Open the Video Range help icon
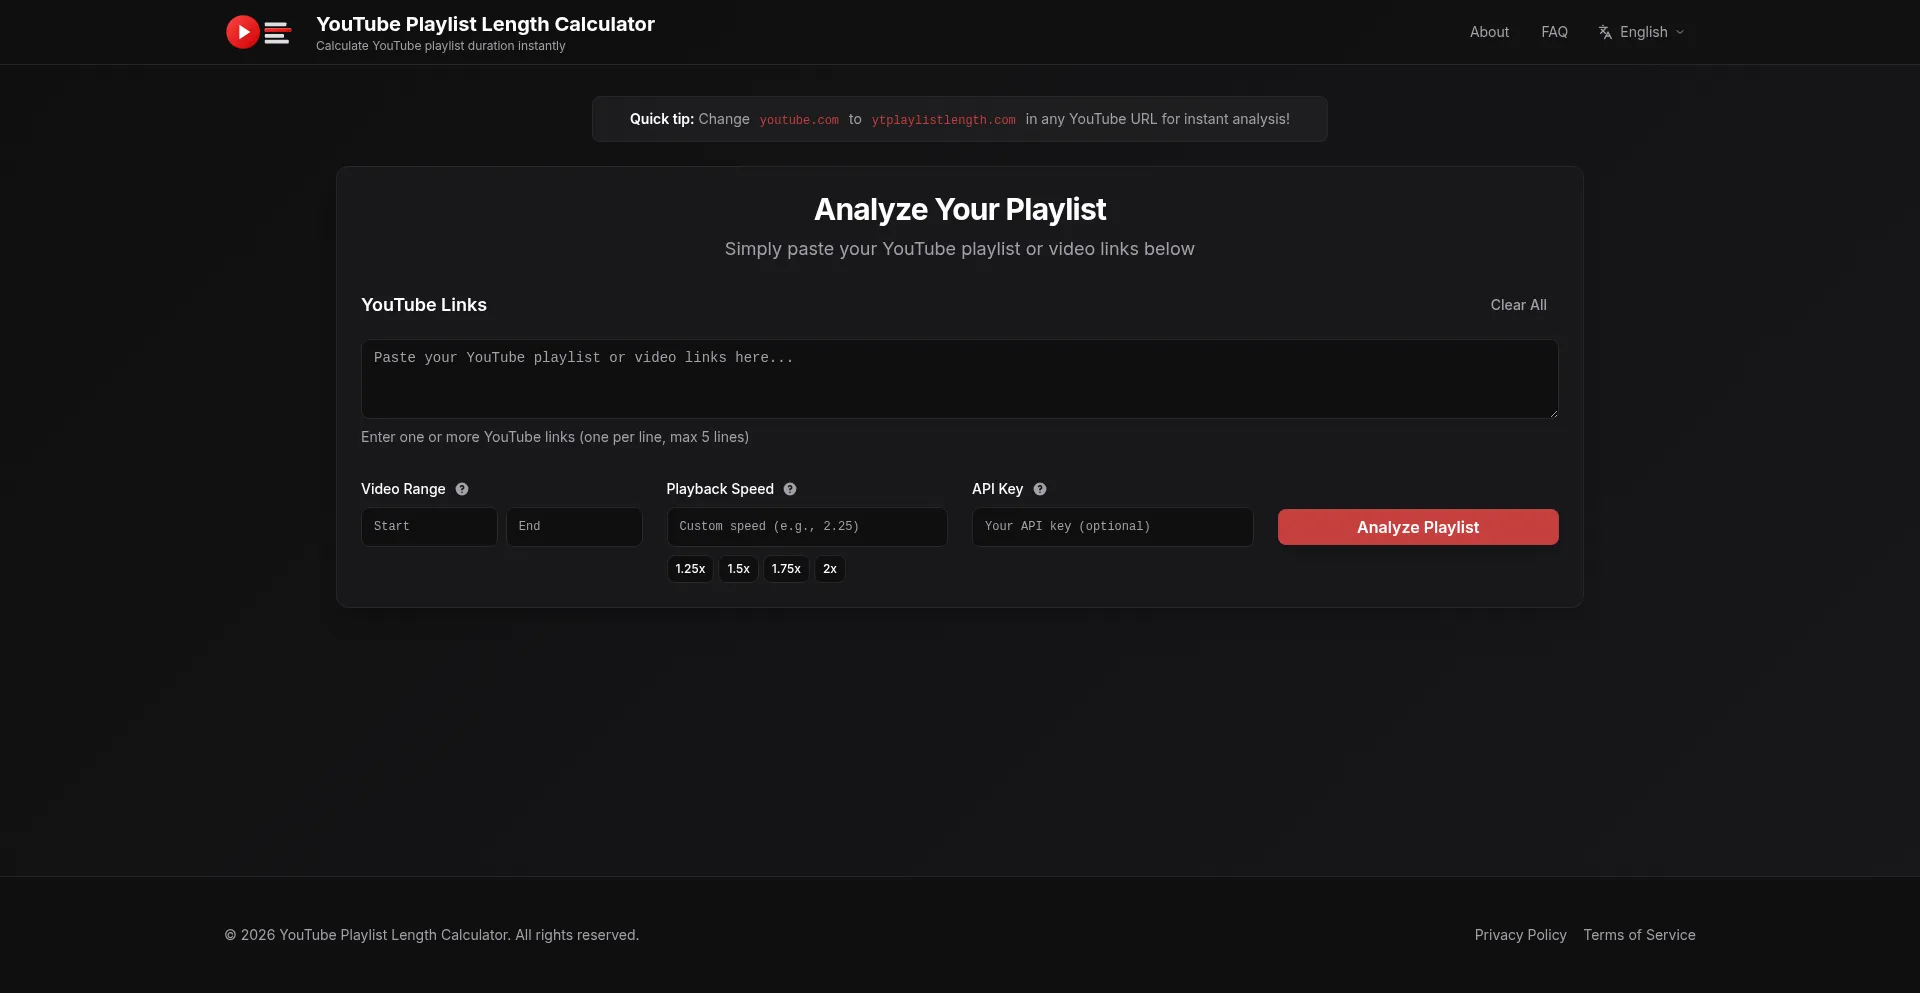Screen dimensions: 1920x993 (462, 489)
